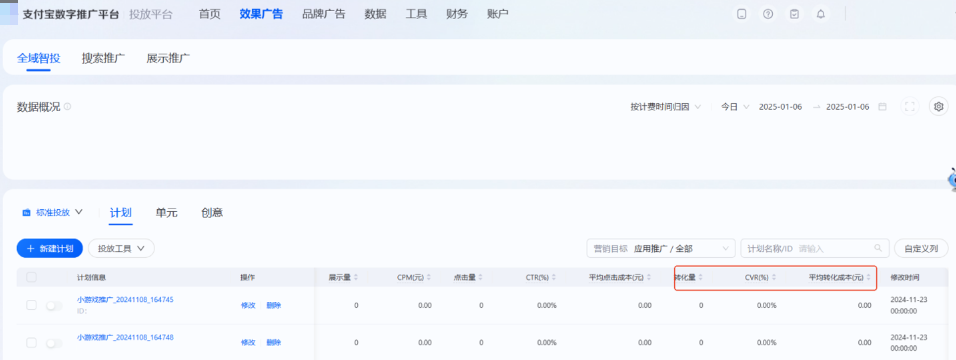
Task: Open notifications bell icon
Action: click(821, 14)
